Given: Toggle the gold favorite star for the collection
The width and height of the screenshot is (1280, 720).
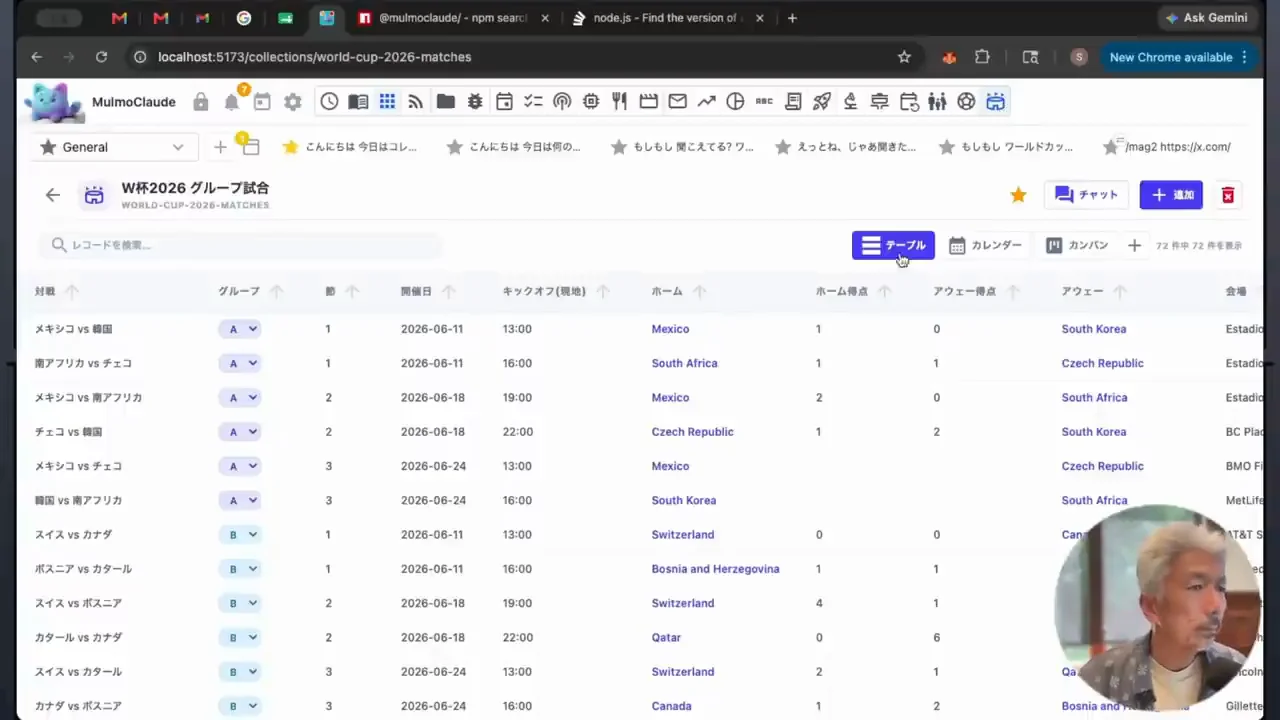Looking at the screenshot, I should (x=1018, y=195).
